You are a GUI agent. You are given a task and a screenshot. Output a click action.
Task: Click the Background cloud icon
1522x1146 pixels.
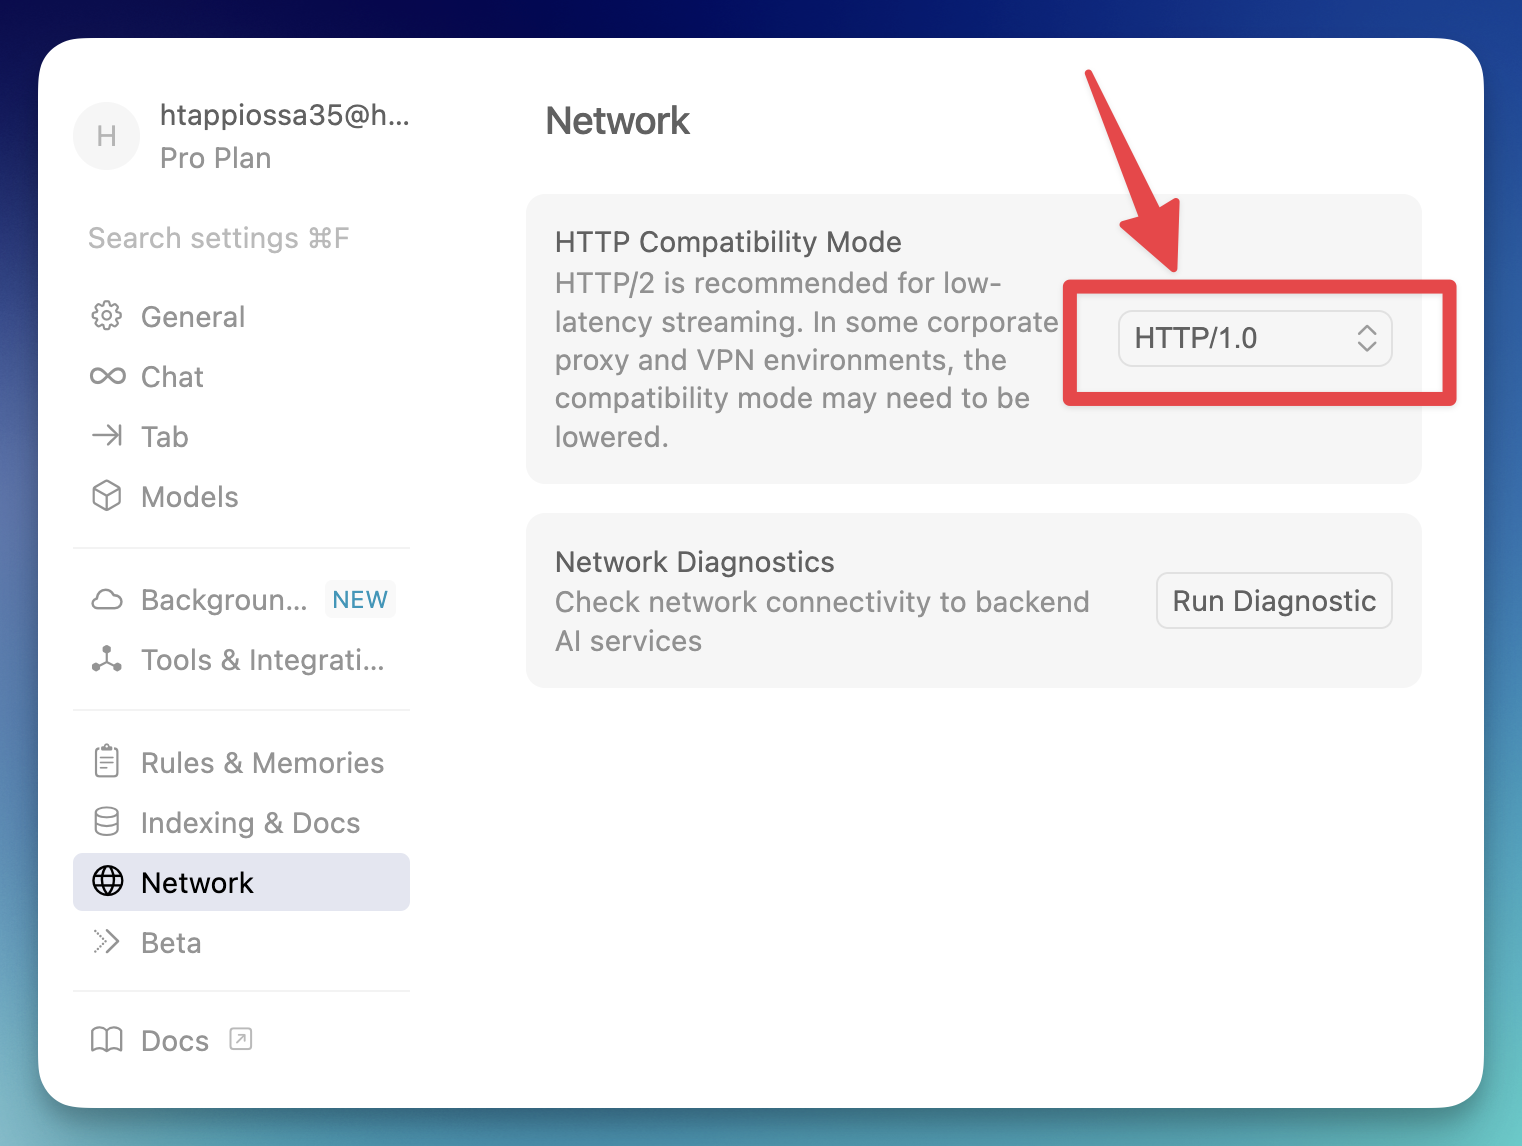point(107,600)
